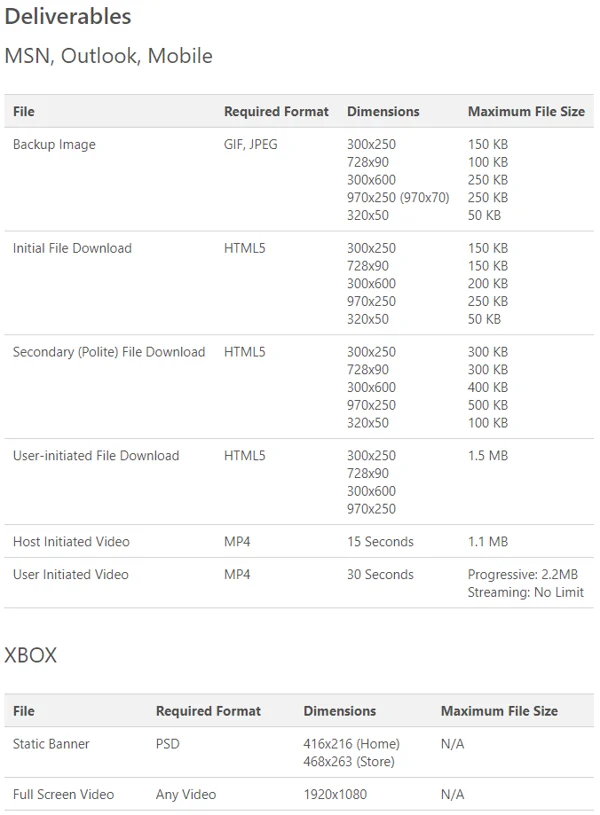Image resolution: width=600 pixels, height=815 pixels.
Task: Click the Static Banner row label
Action: pyautogui.click(x=51, y=744)
